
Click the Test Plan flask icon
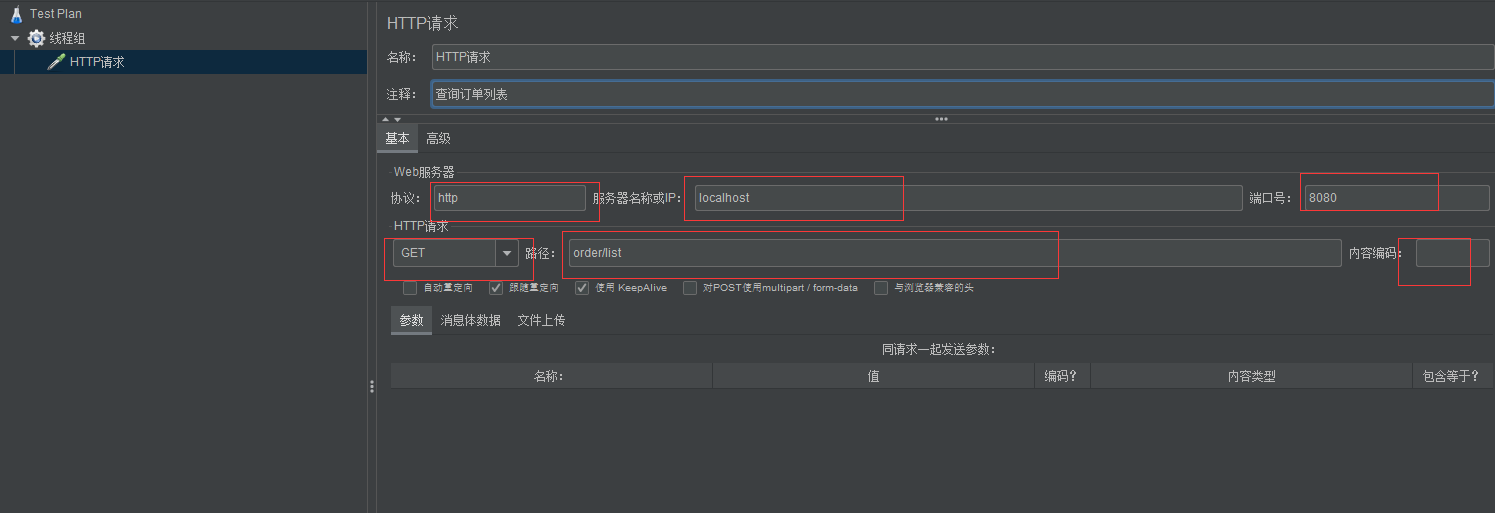click(x=16, y=14)
